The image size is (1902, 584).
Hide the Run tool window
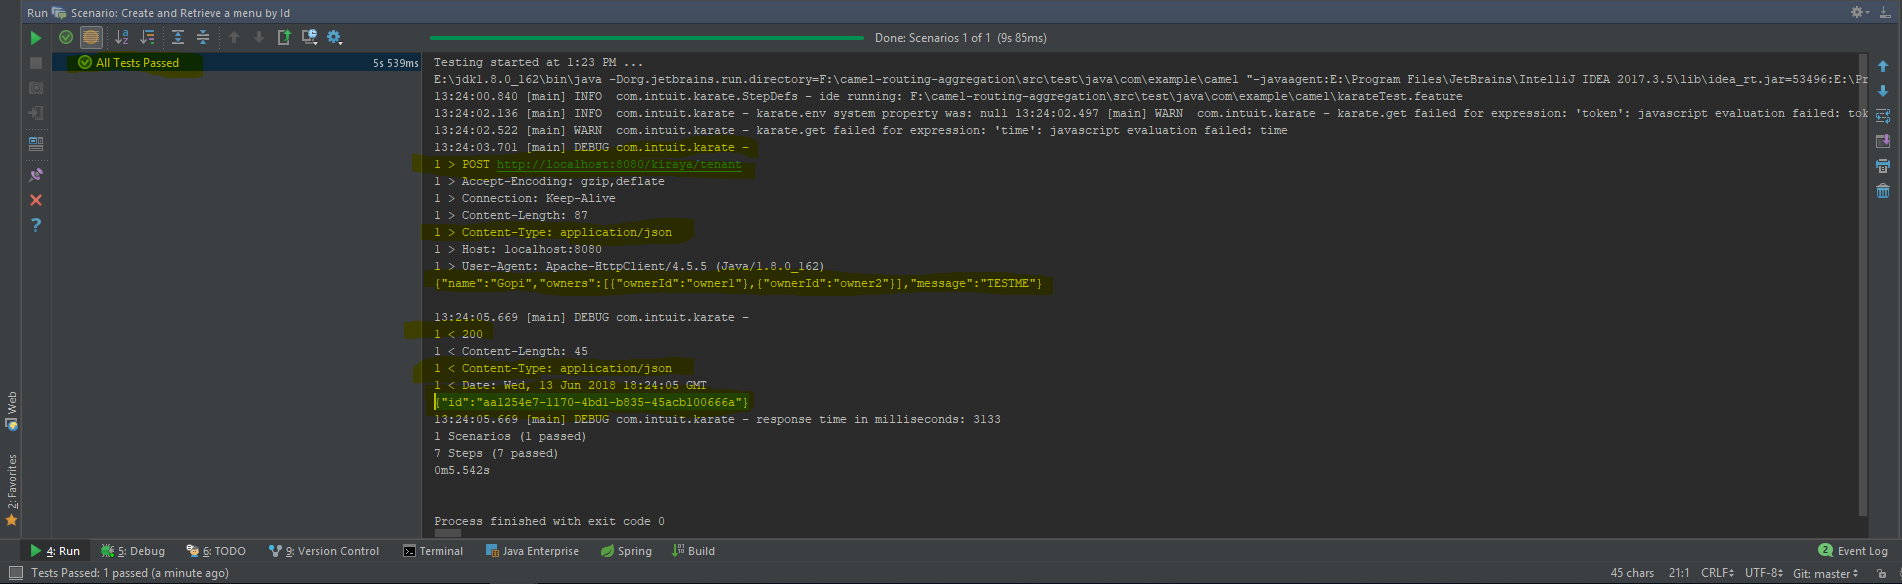[x=1884, y=12]
